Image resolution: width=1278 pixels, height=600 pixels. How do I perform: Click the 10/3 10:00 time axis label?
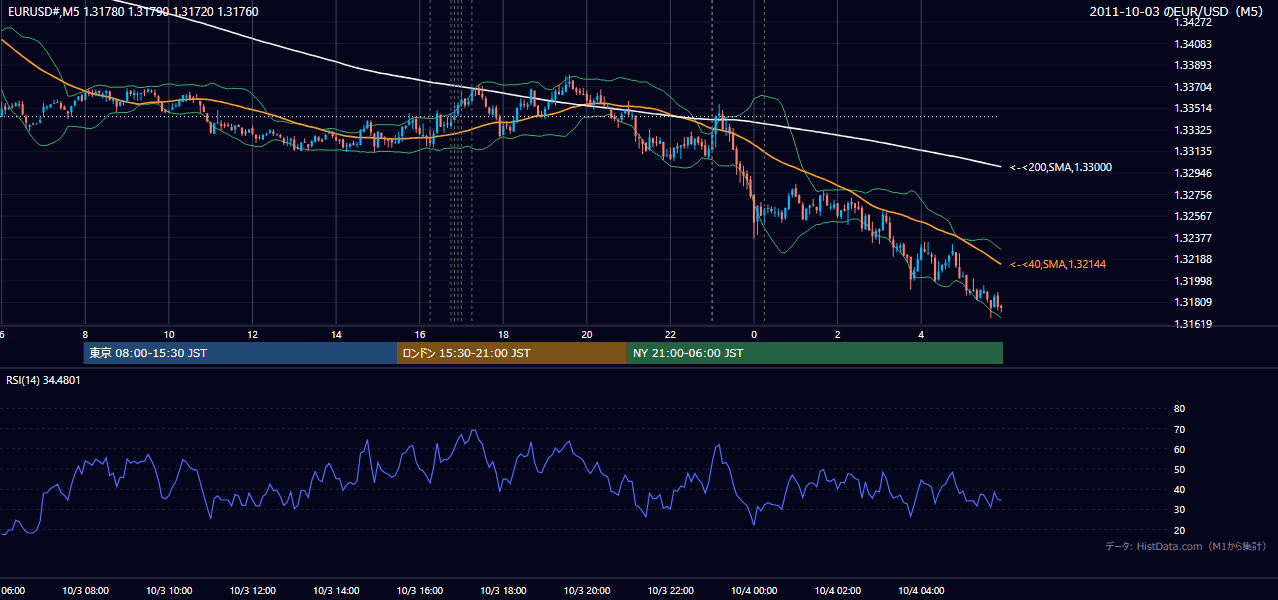click(x=168, y=591)
